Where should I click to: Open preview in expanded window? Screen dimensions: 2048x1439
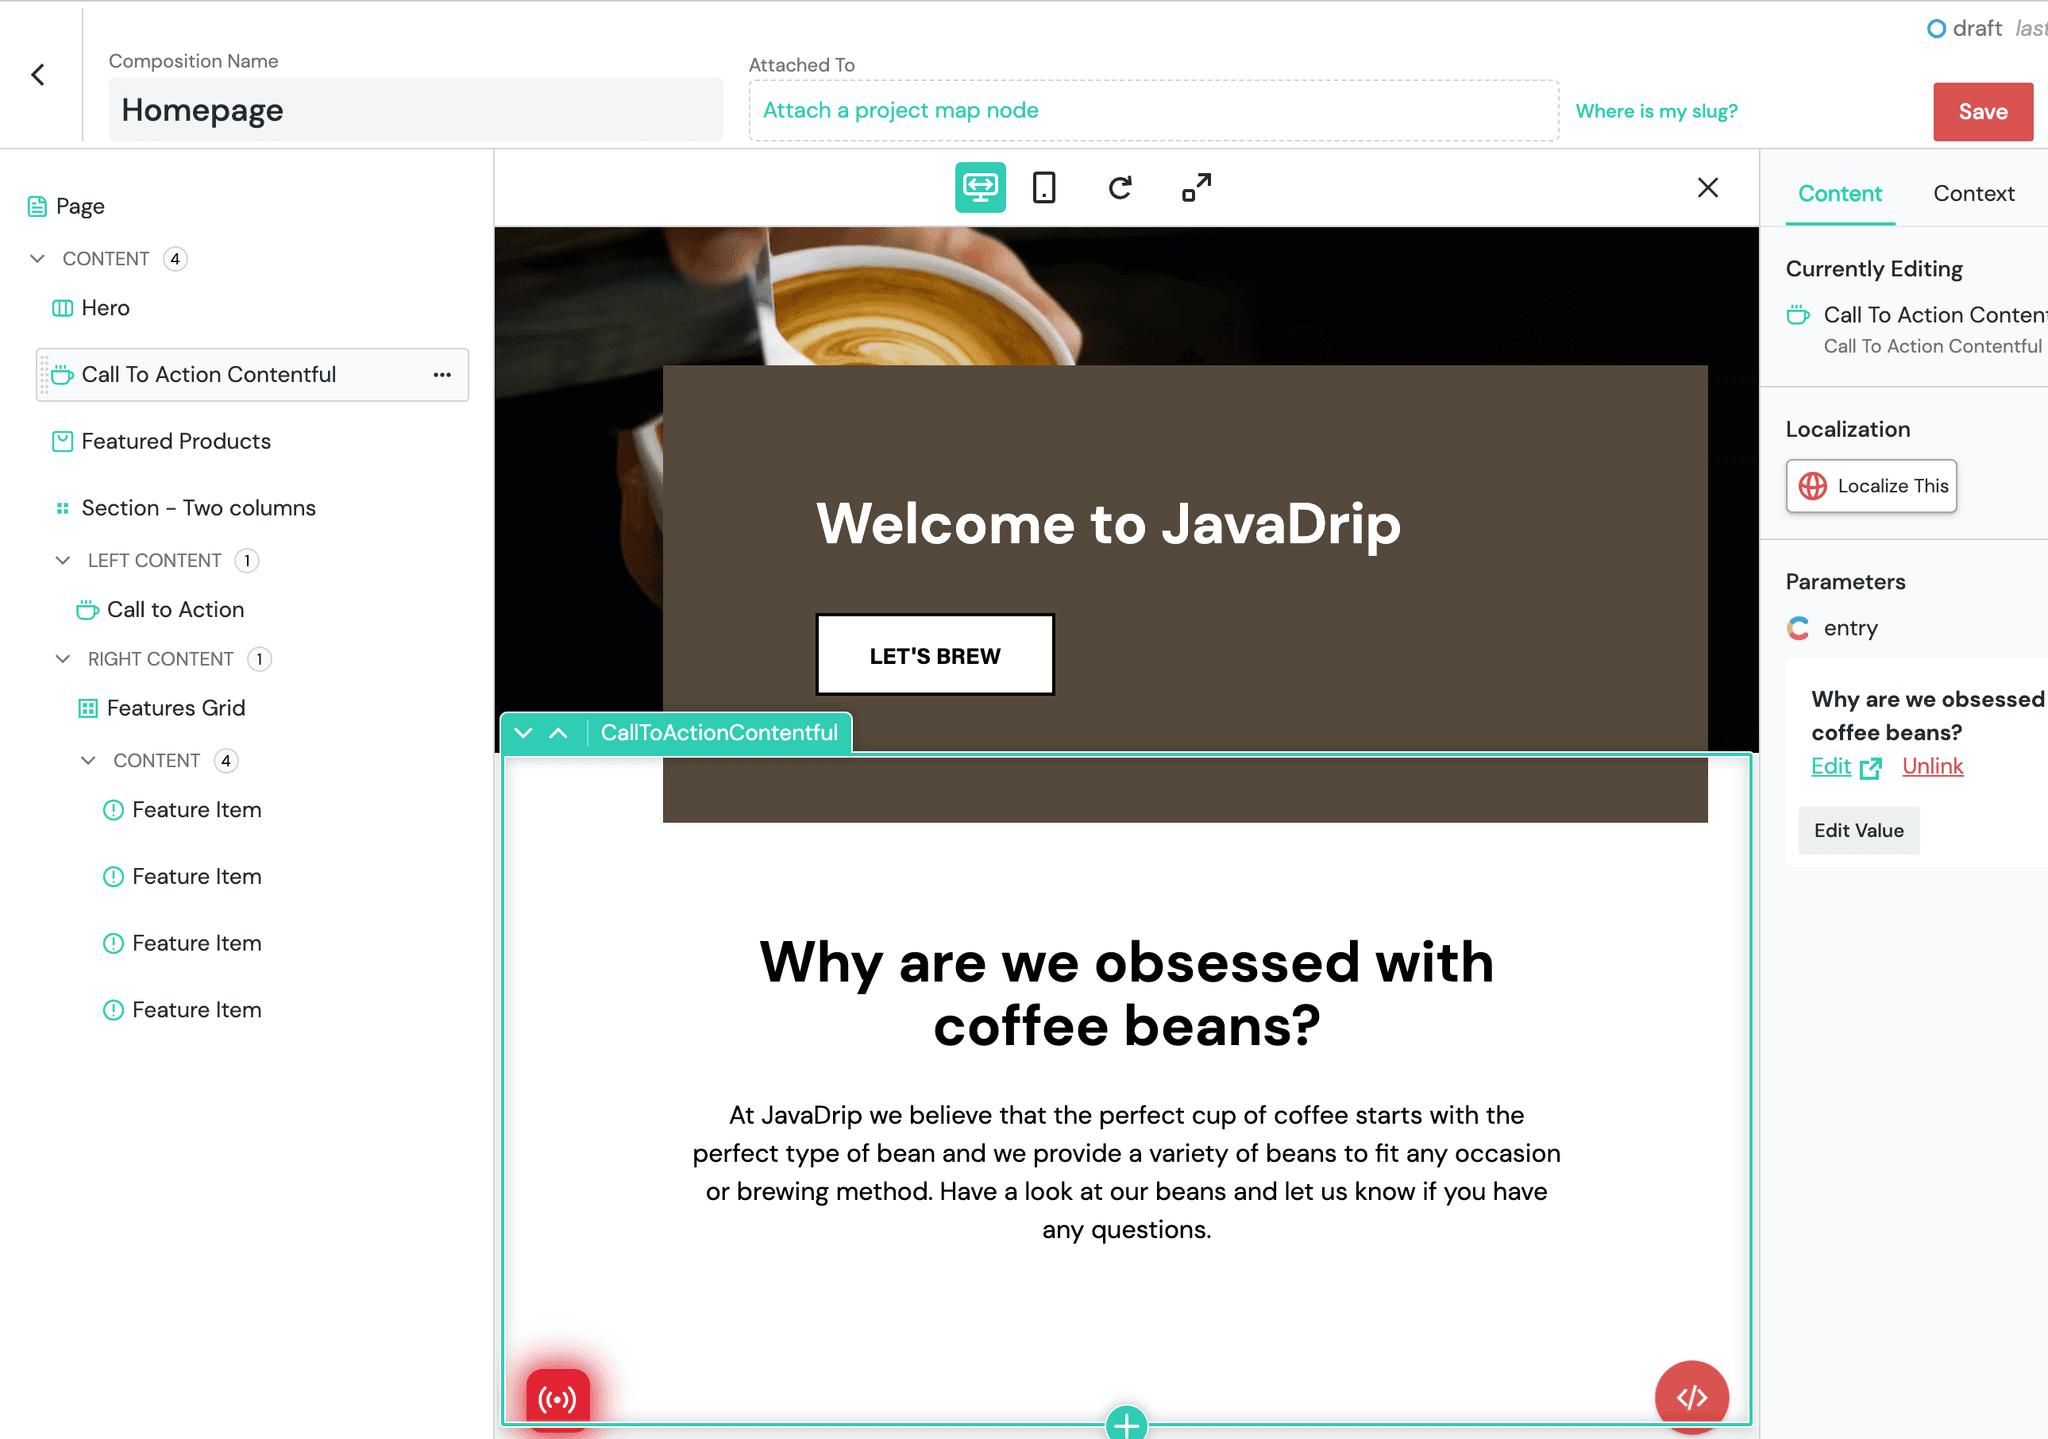[x=1196, y=188]
